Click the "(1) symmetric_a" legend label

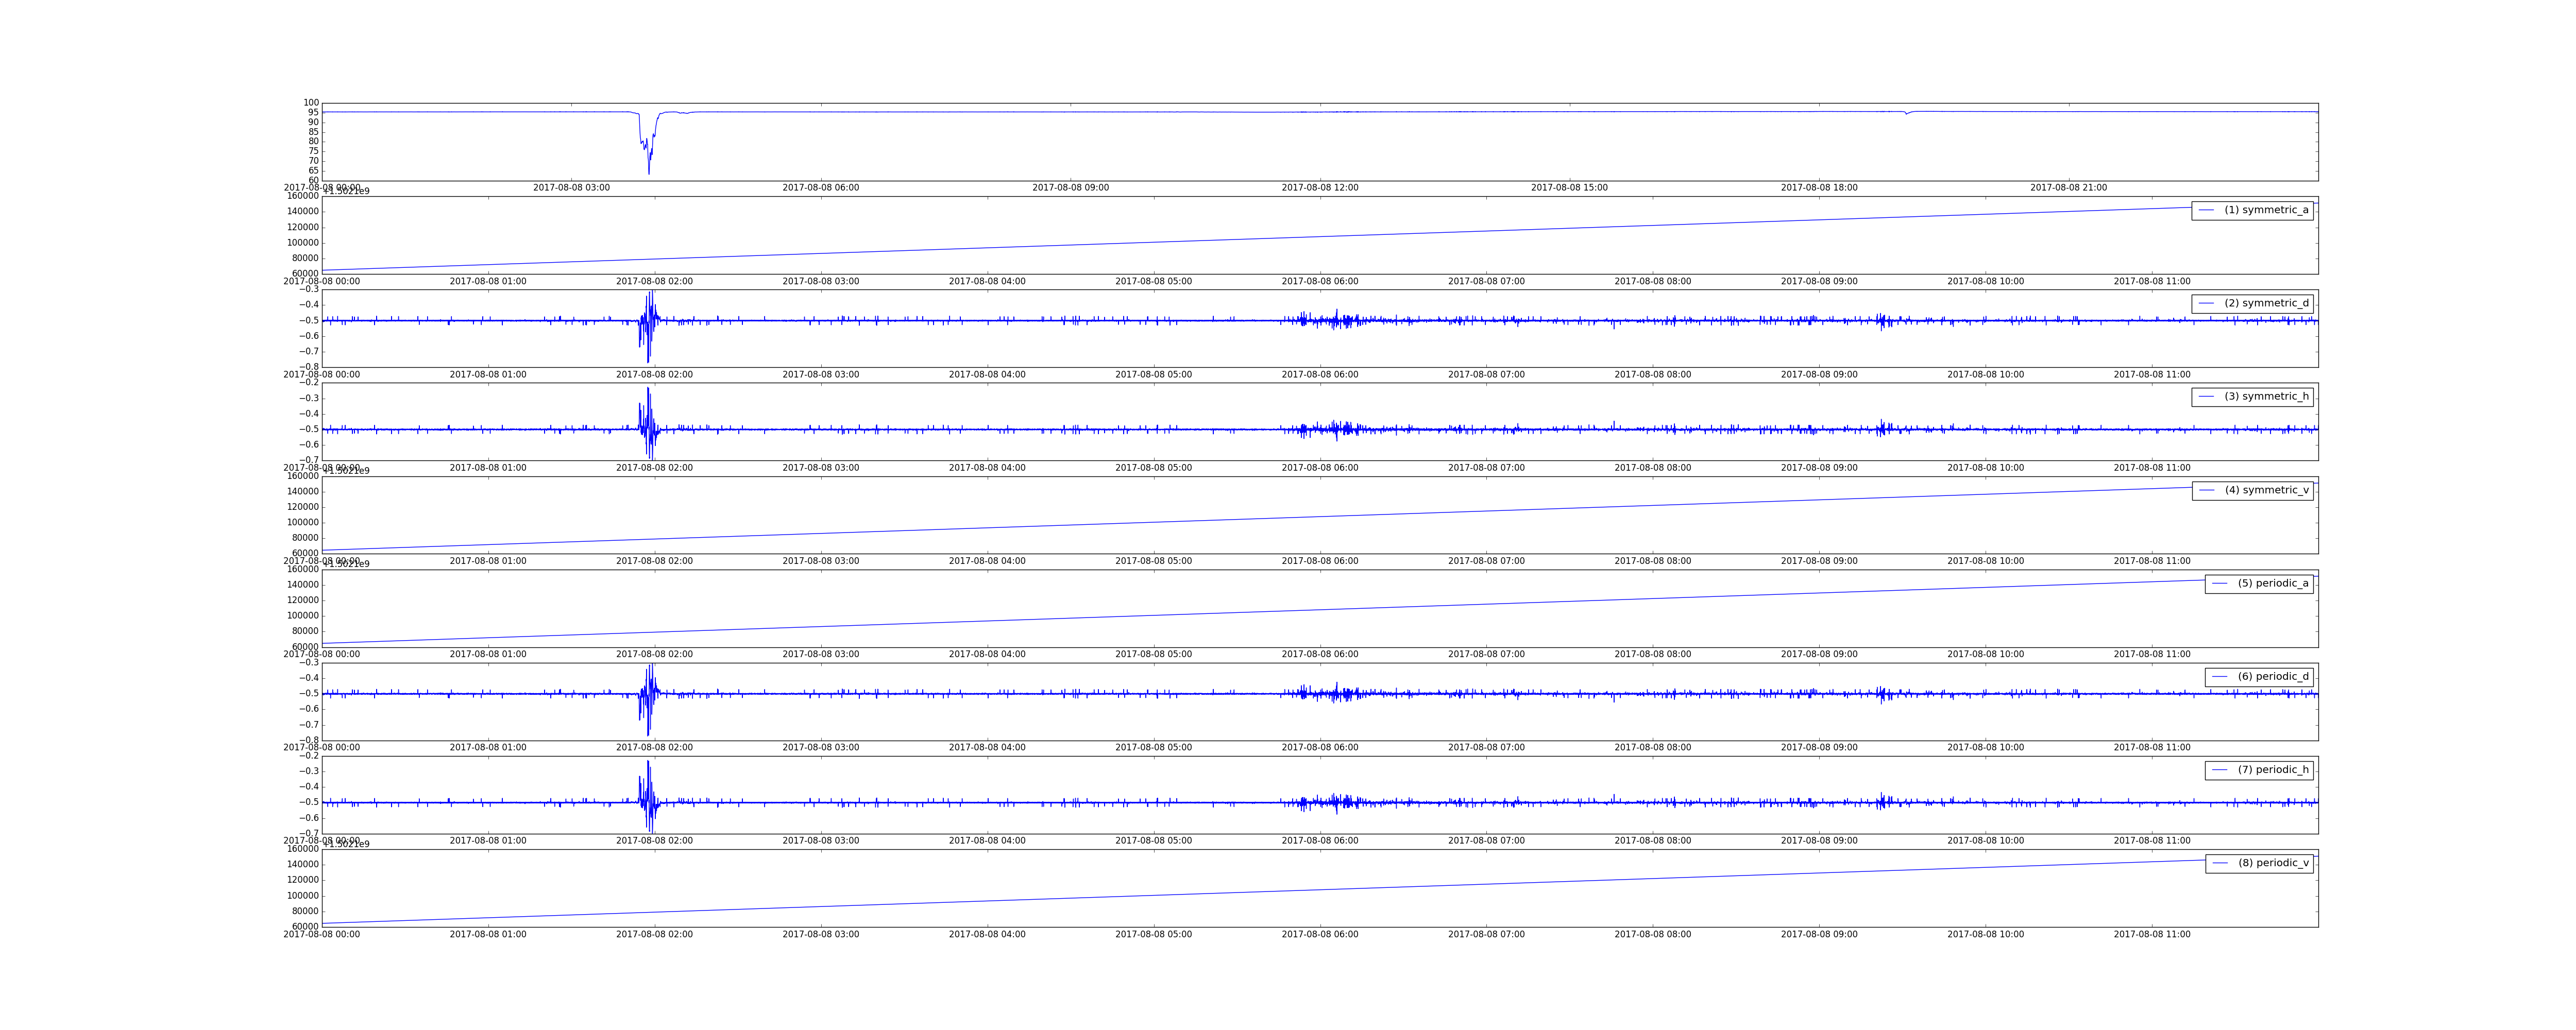2266,210
